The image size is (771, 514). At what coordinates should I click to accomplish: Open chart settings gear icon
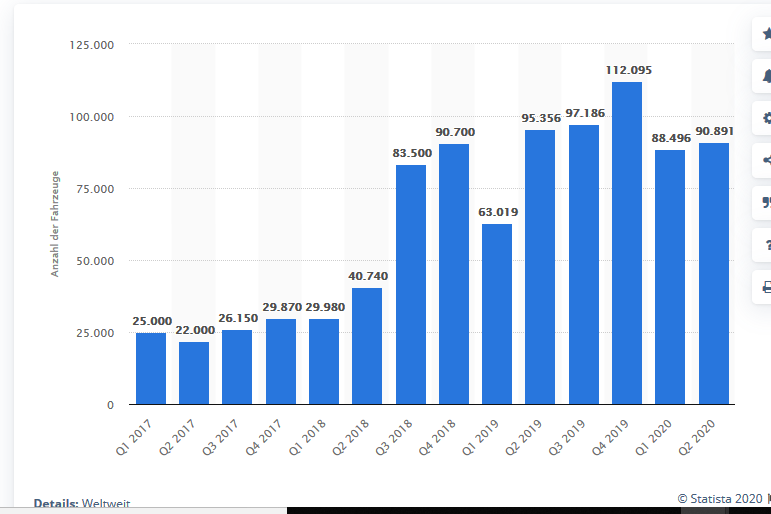tap(766, 118)
